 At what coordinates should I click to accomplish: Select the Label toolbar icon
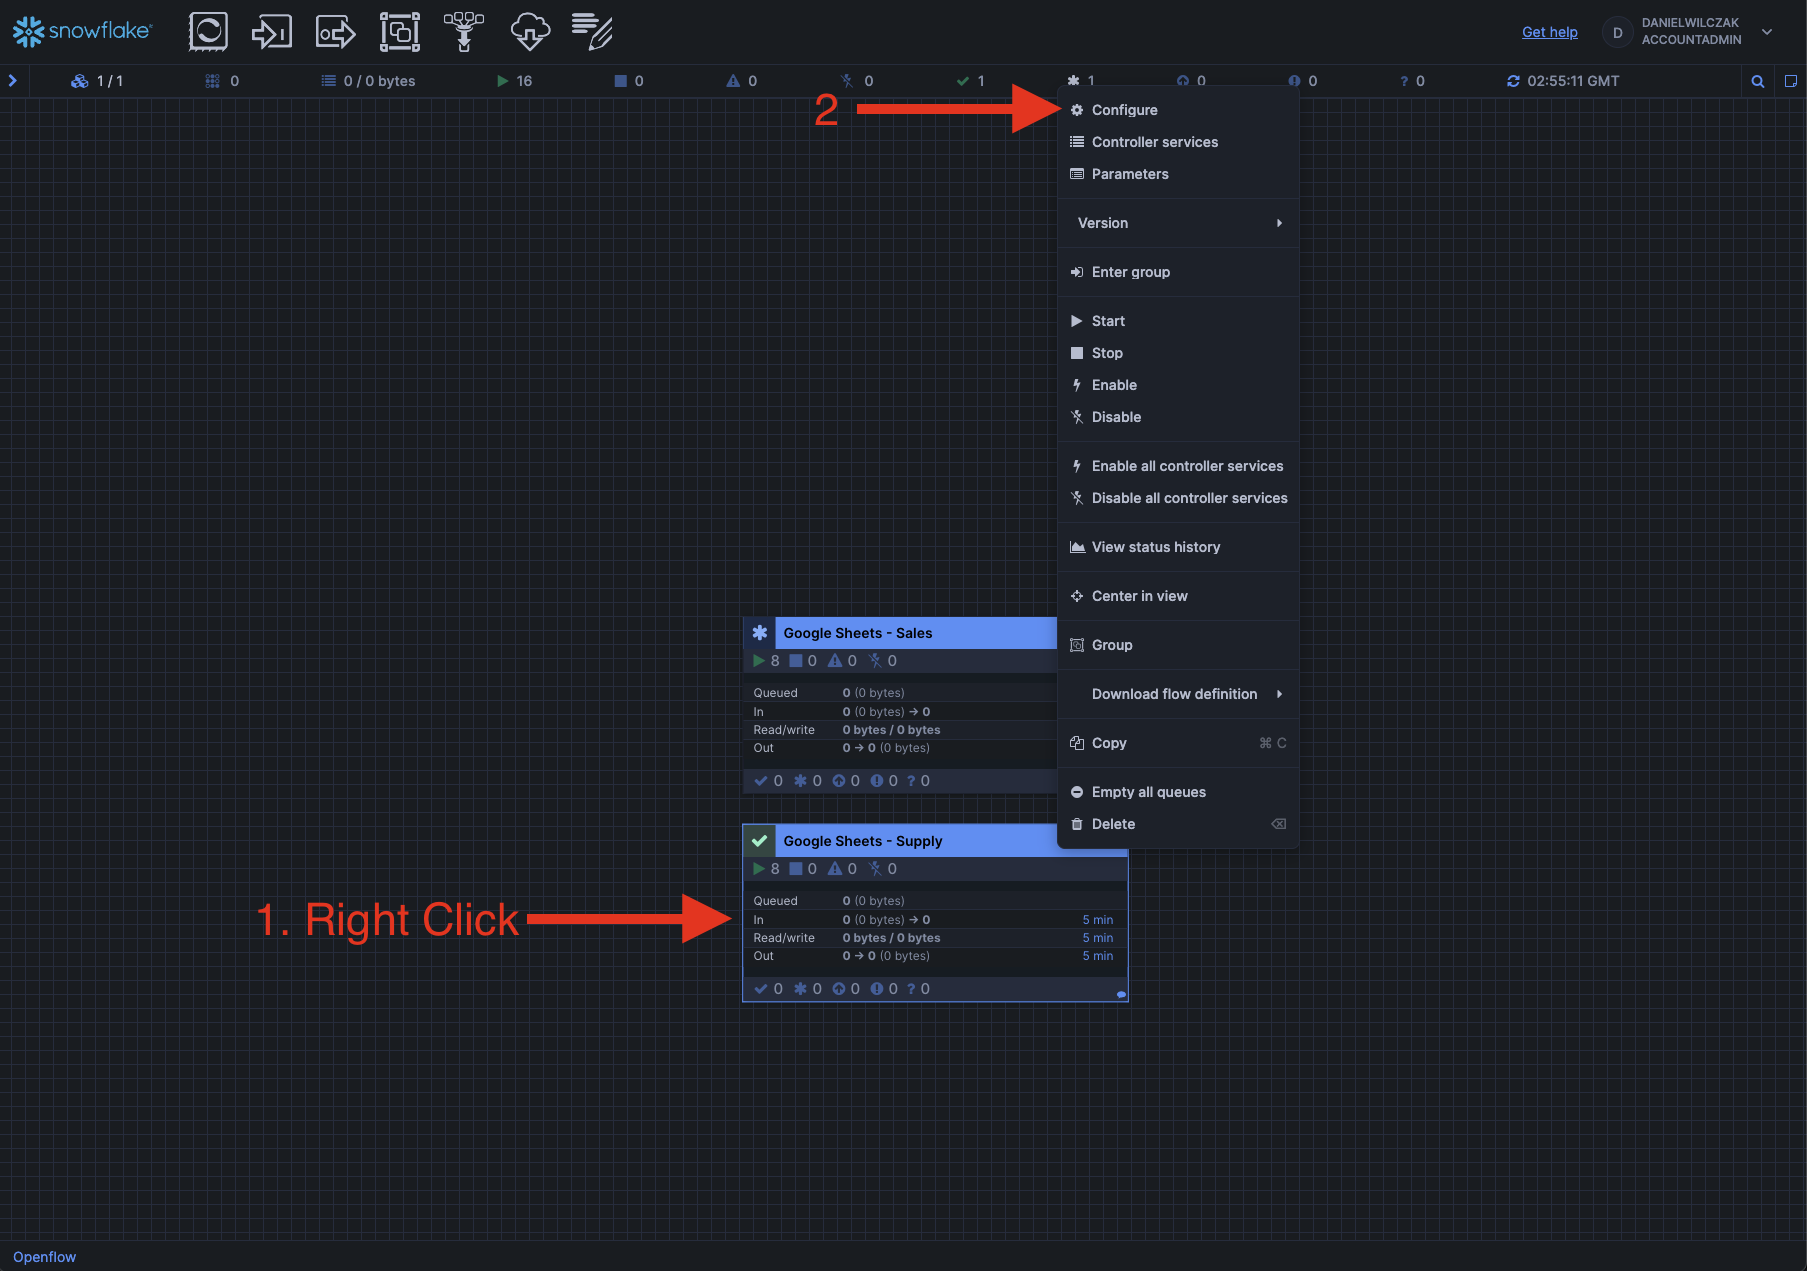point(592,32)
